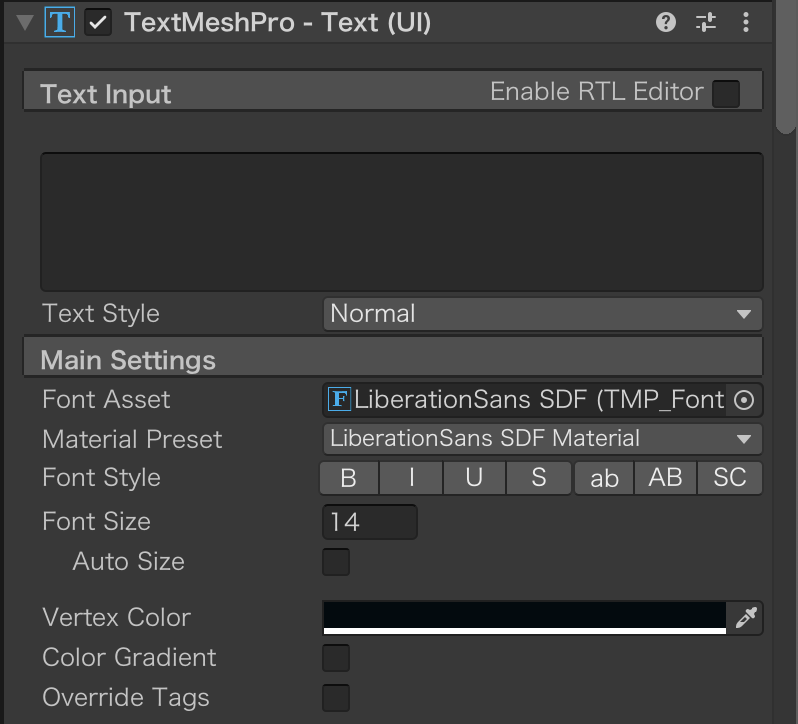
Task: Toggle the Bold font style button
Action: 349,478
